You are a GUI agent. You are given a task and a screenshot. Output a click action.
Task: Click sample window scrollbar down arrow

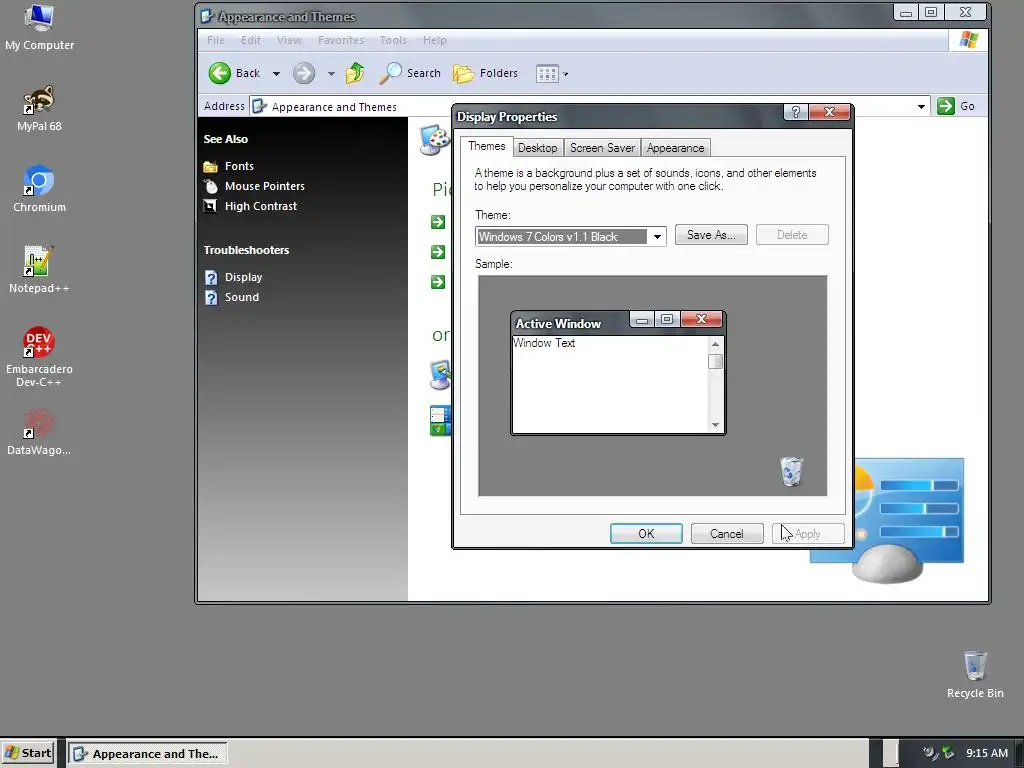[x=715, y=425]
